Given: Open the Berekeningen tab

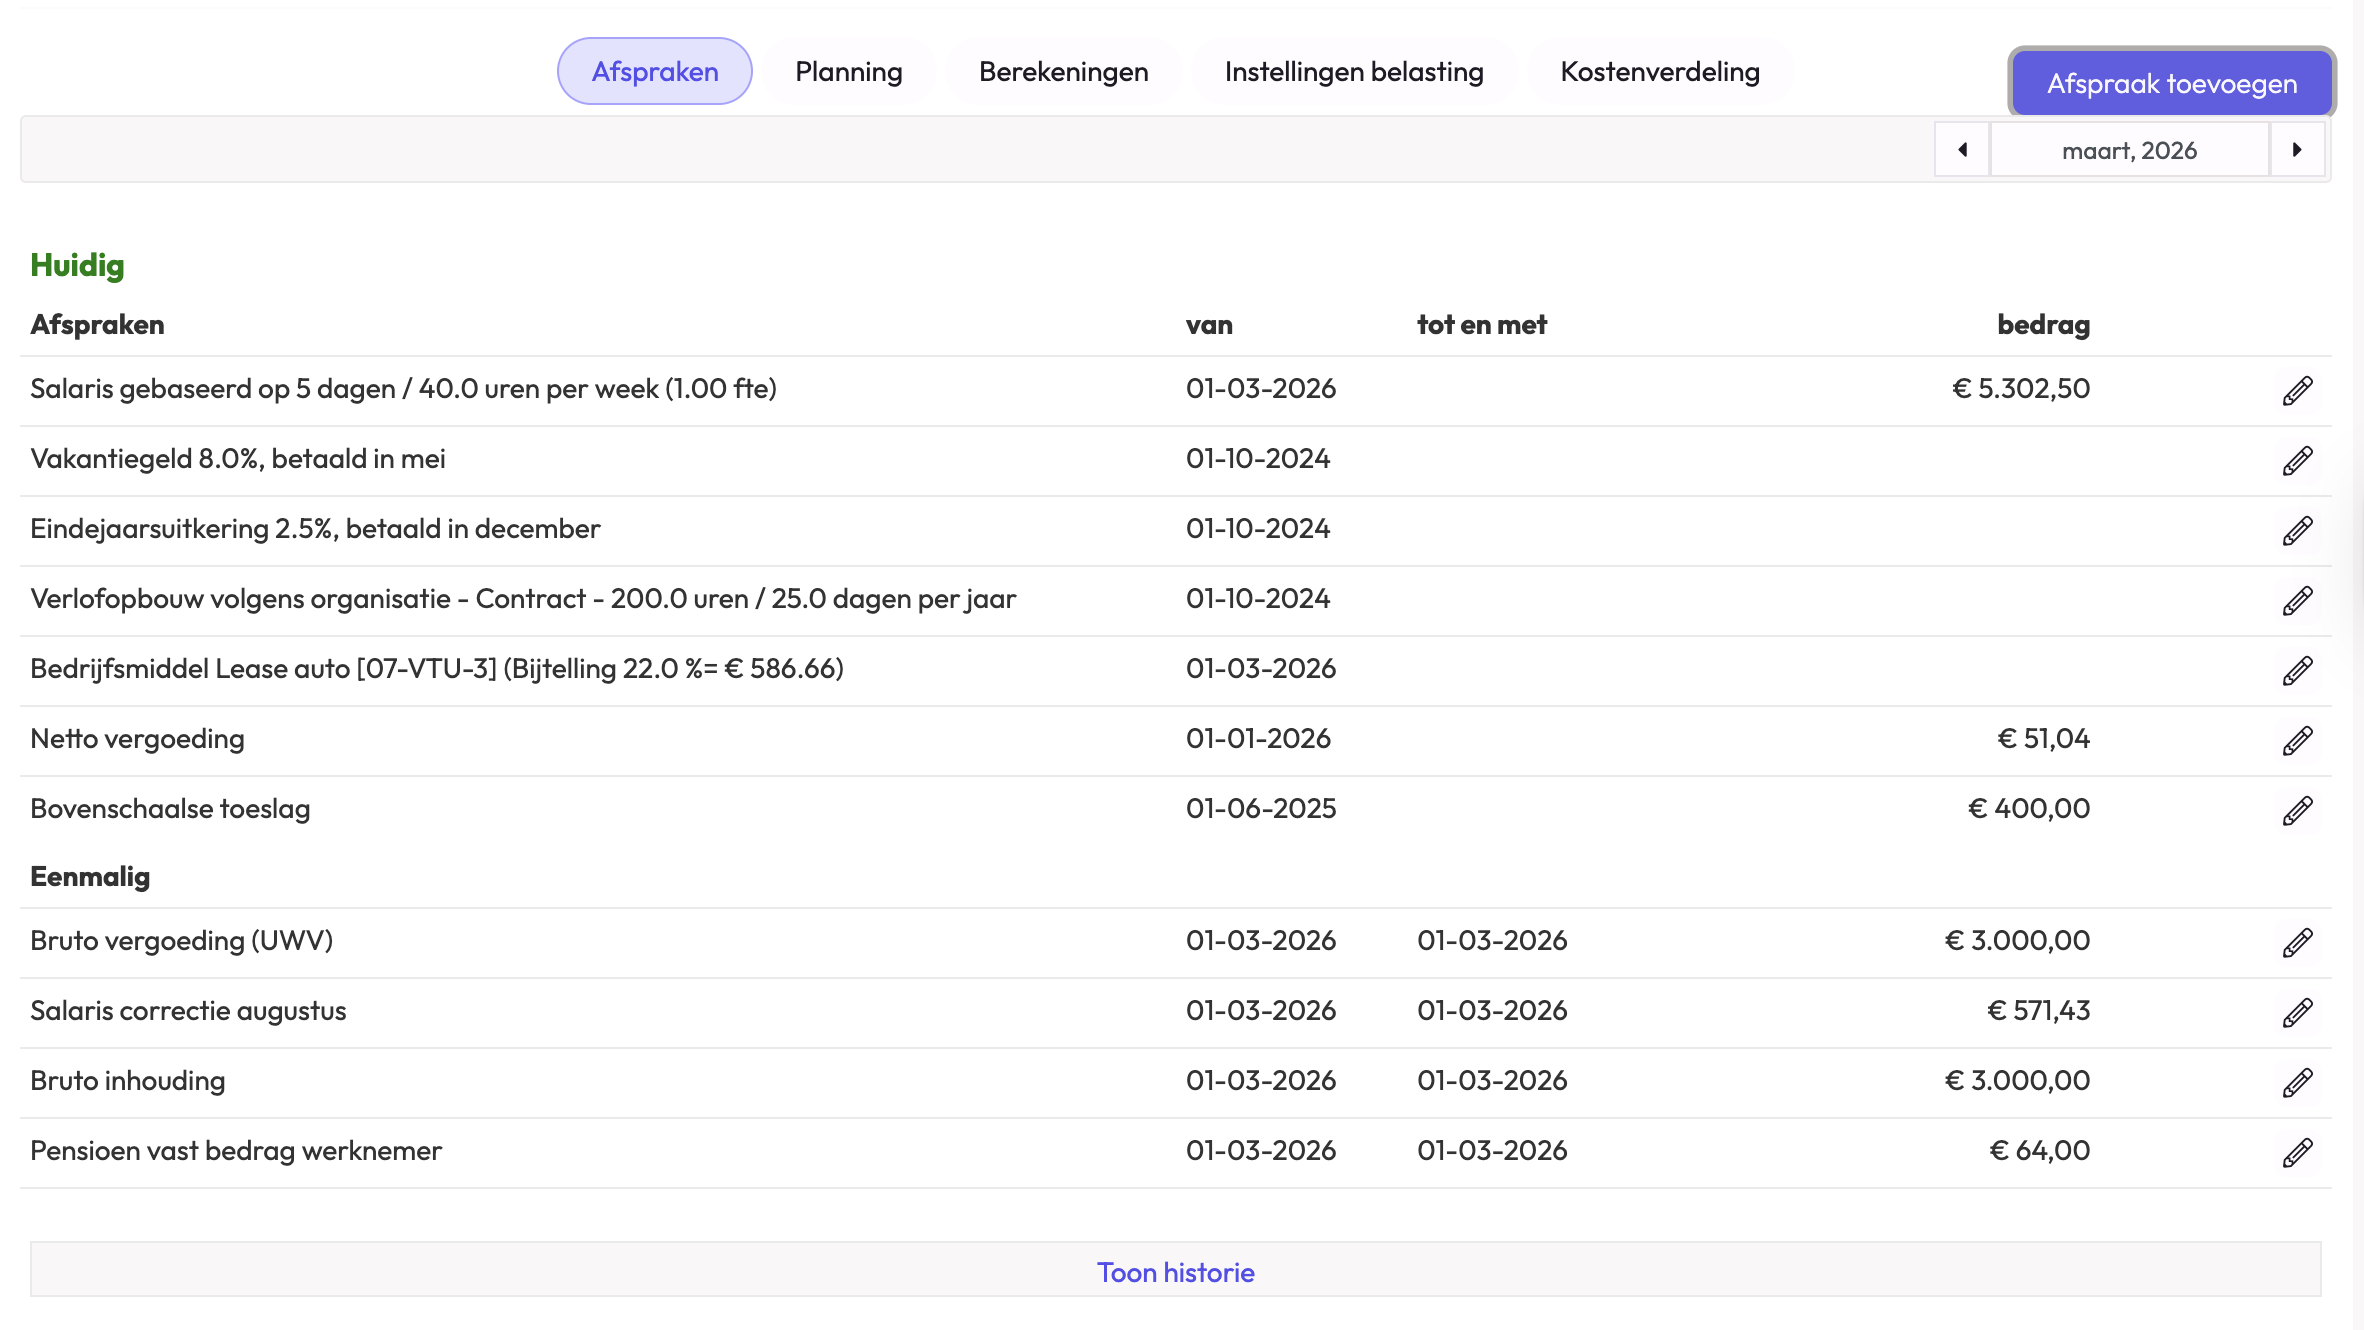Looking at the screenshot, I should [1063, 72].
